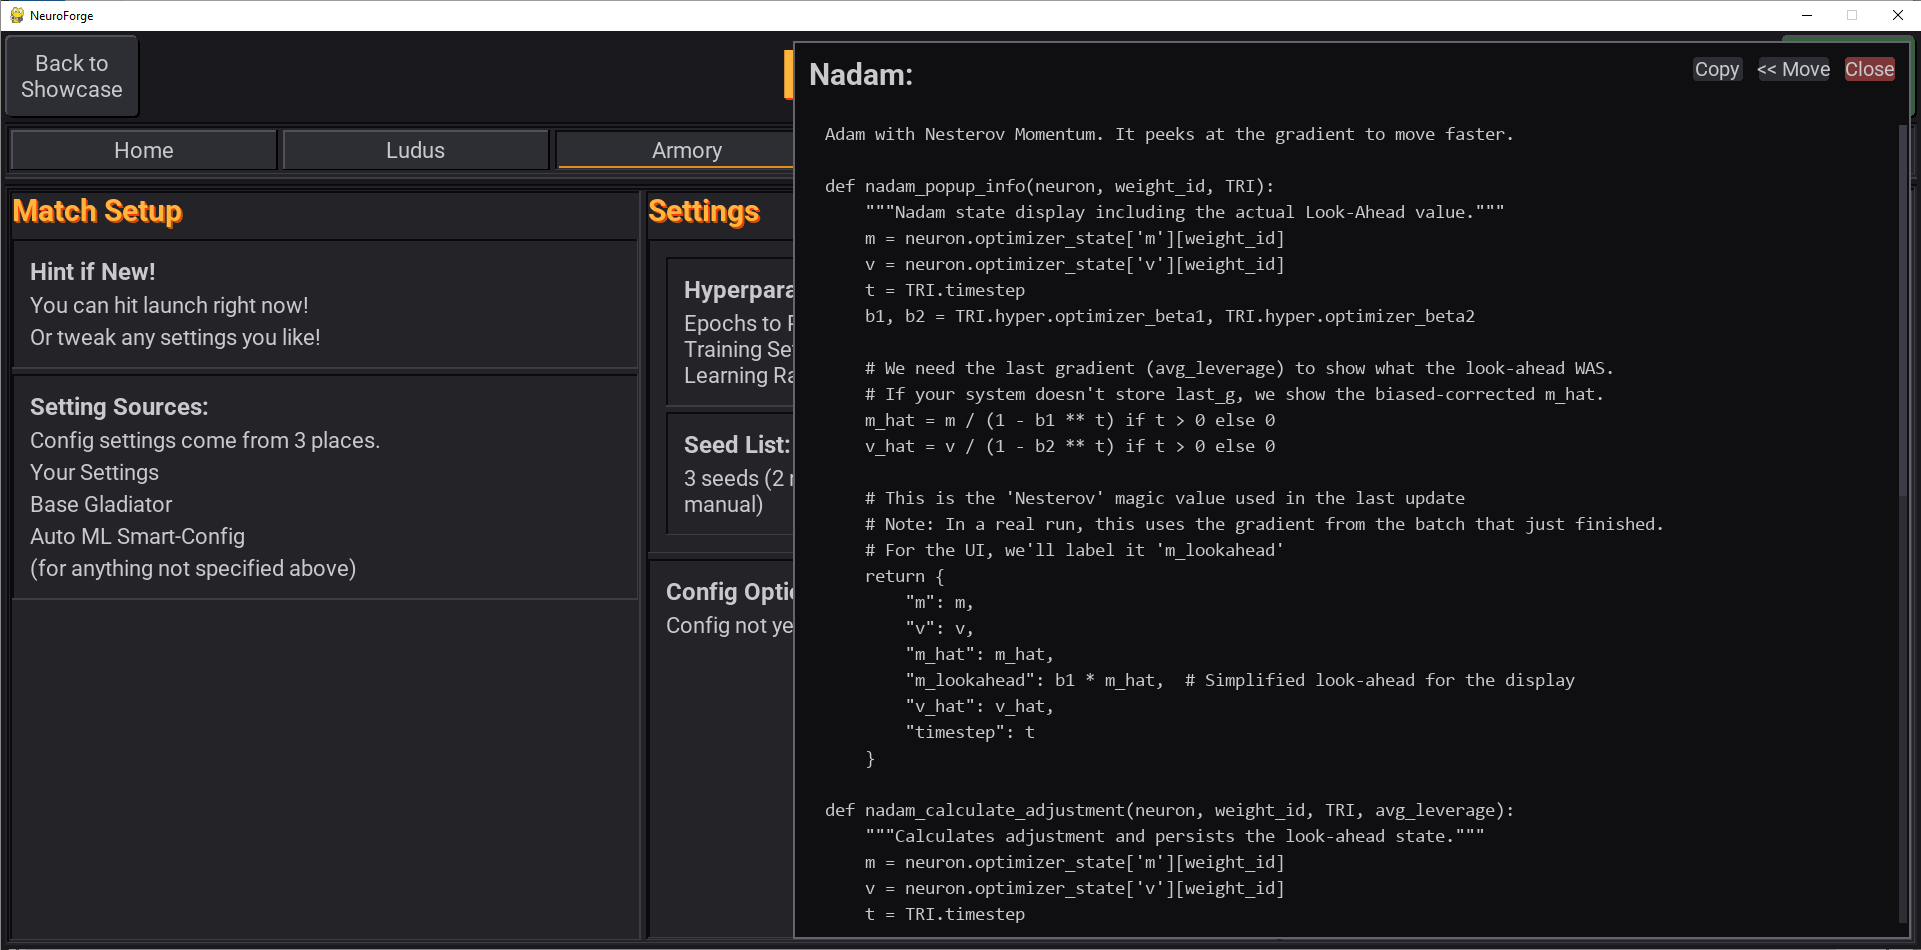The height and width of the screenshot is (950, 1921).
Task: Open the Ludus tab
Action: click(x=415, y=150)
